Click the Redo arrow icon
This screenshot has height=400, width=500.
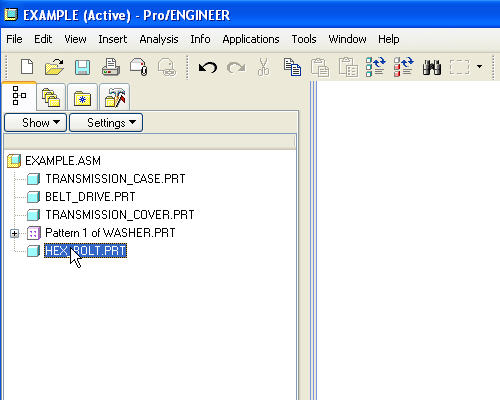coord(236,67)
